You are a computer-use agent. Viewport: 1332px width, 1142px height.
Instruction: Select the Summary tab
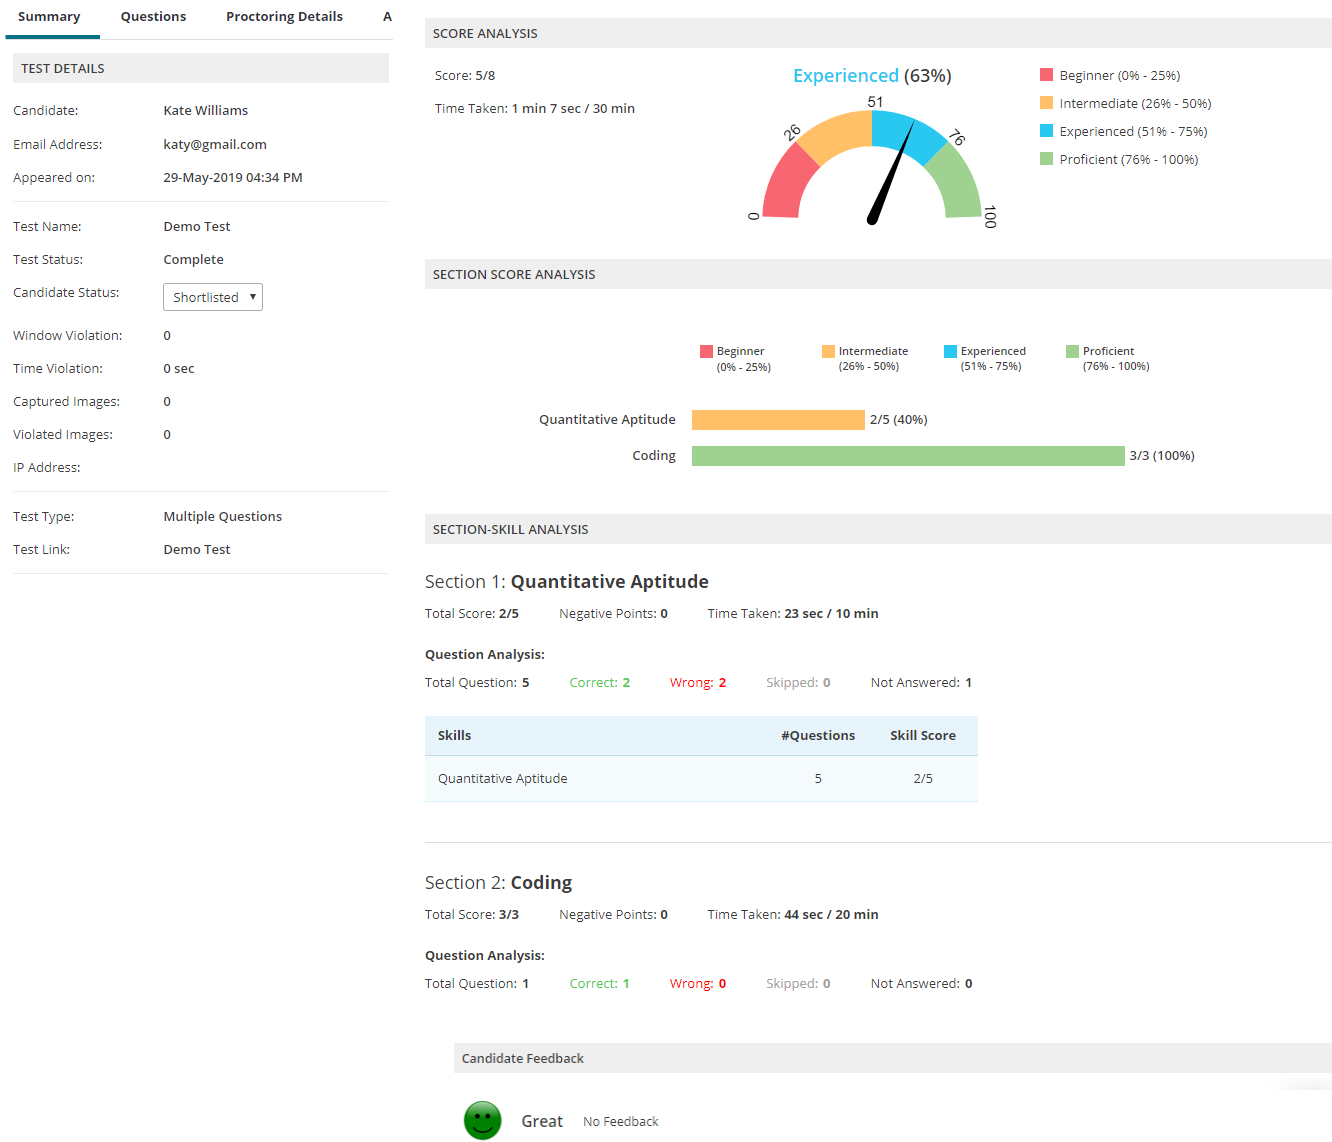pyautogui.click(x=49, y=17)
